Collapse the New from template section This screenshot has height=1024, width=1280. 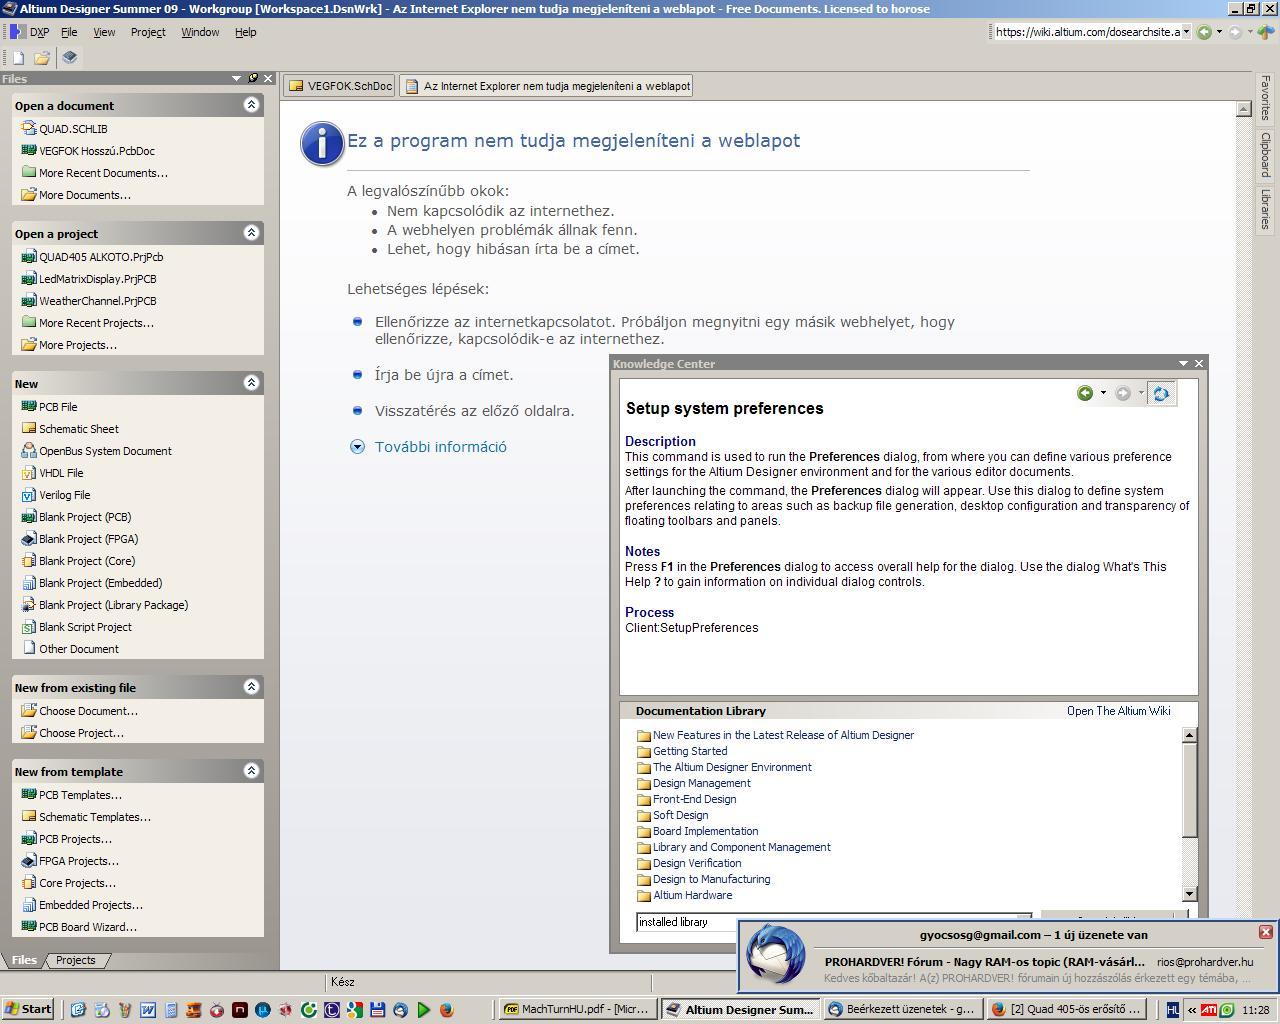(x=251, y=771)
